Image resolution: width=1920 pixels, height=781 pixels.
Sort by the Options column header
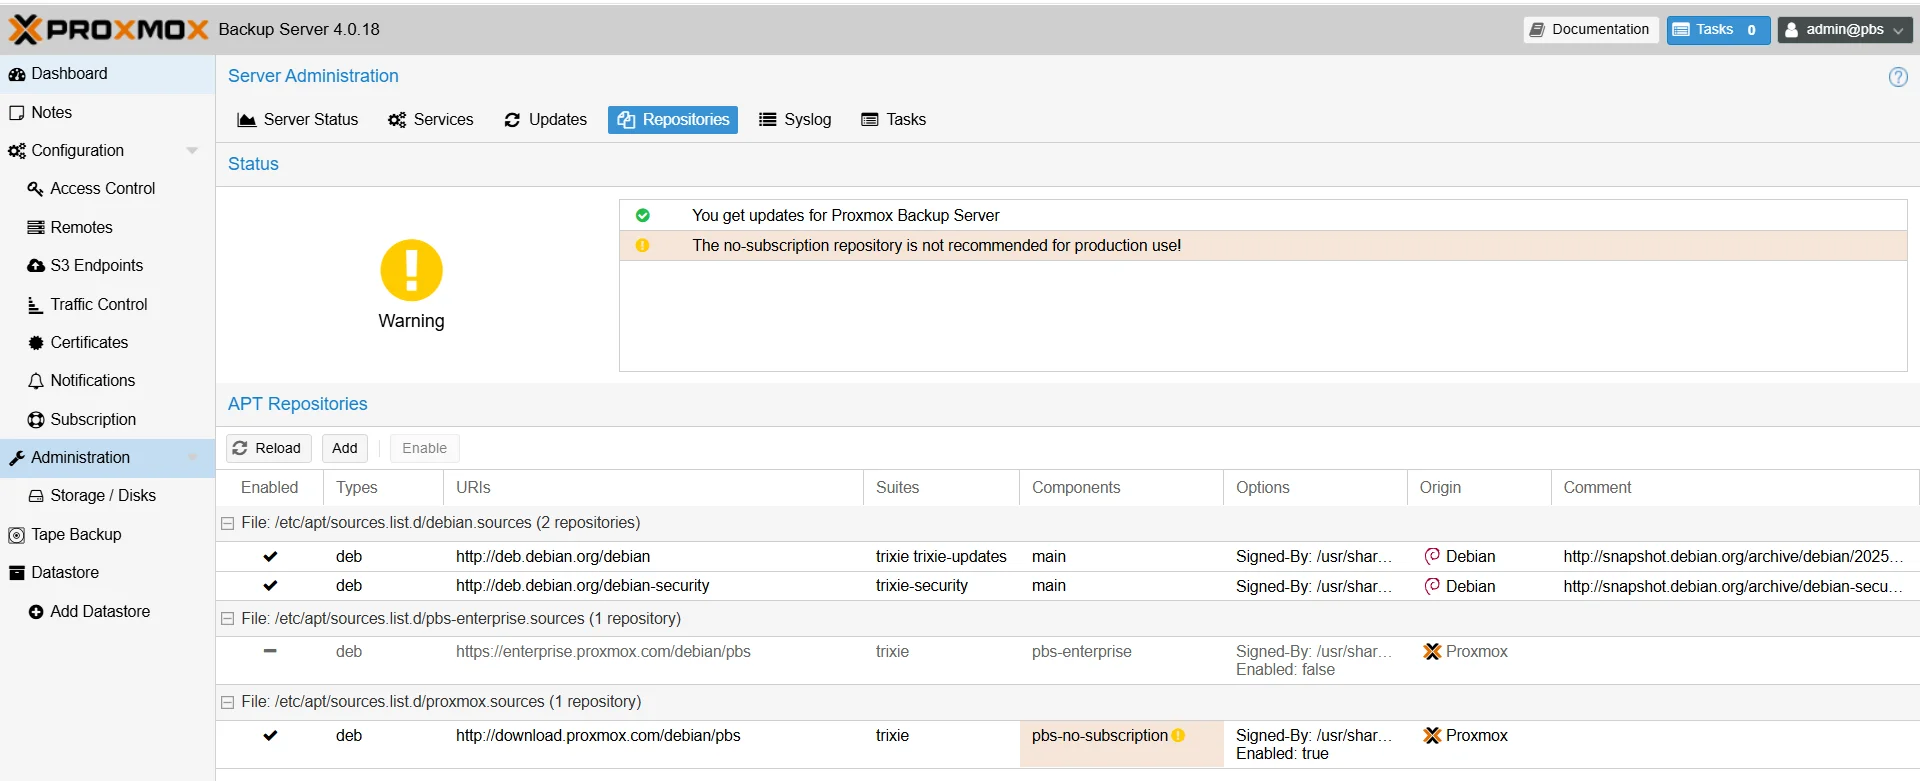pos(1315,488)
